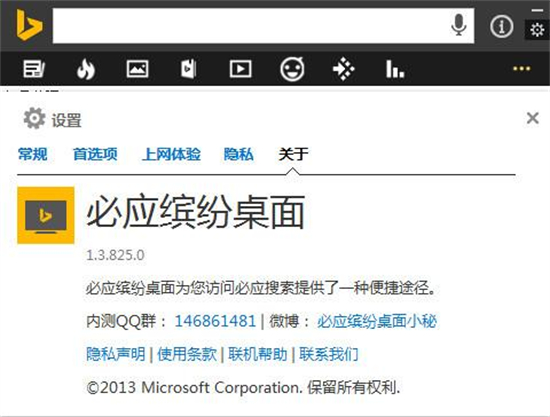Switch to the 首选项 tab
The height and width of the screenshot is (417, 550).
click(95, 154)
